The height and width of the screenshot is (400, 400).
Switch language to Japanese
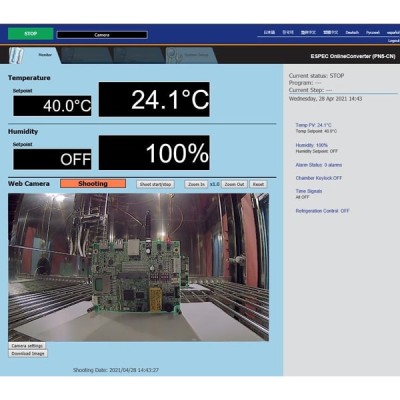pos(269,33)
